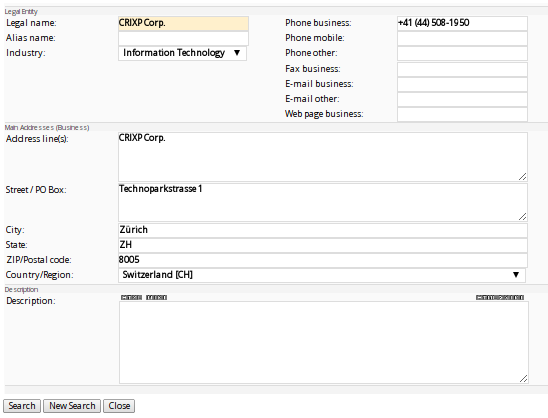Click the second small toggle above Description box
548x418 pixels.
tap(156, 297)
